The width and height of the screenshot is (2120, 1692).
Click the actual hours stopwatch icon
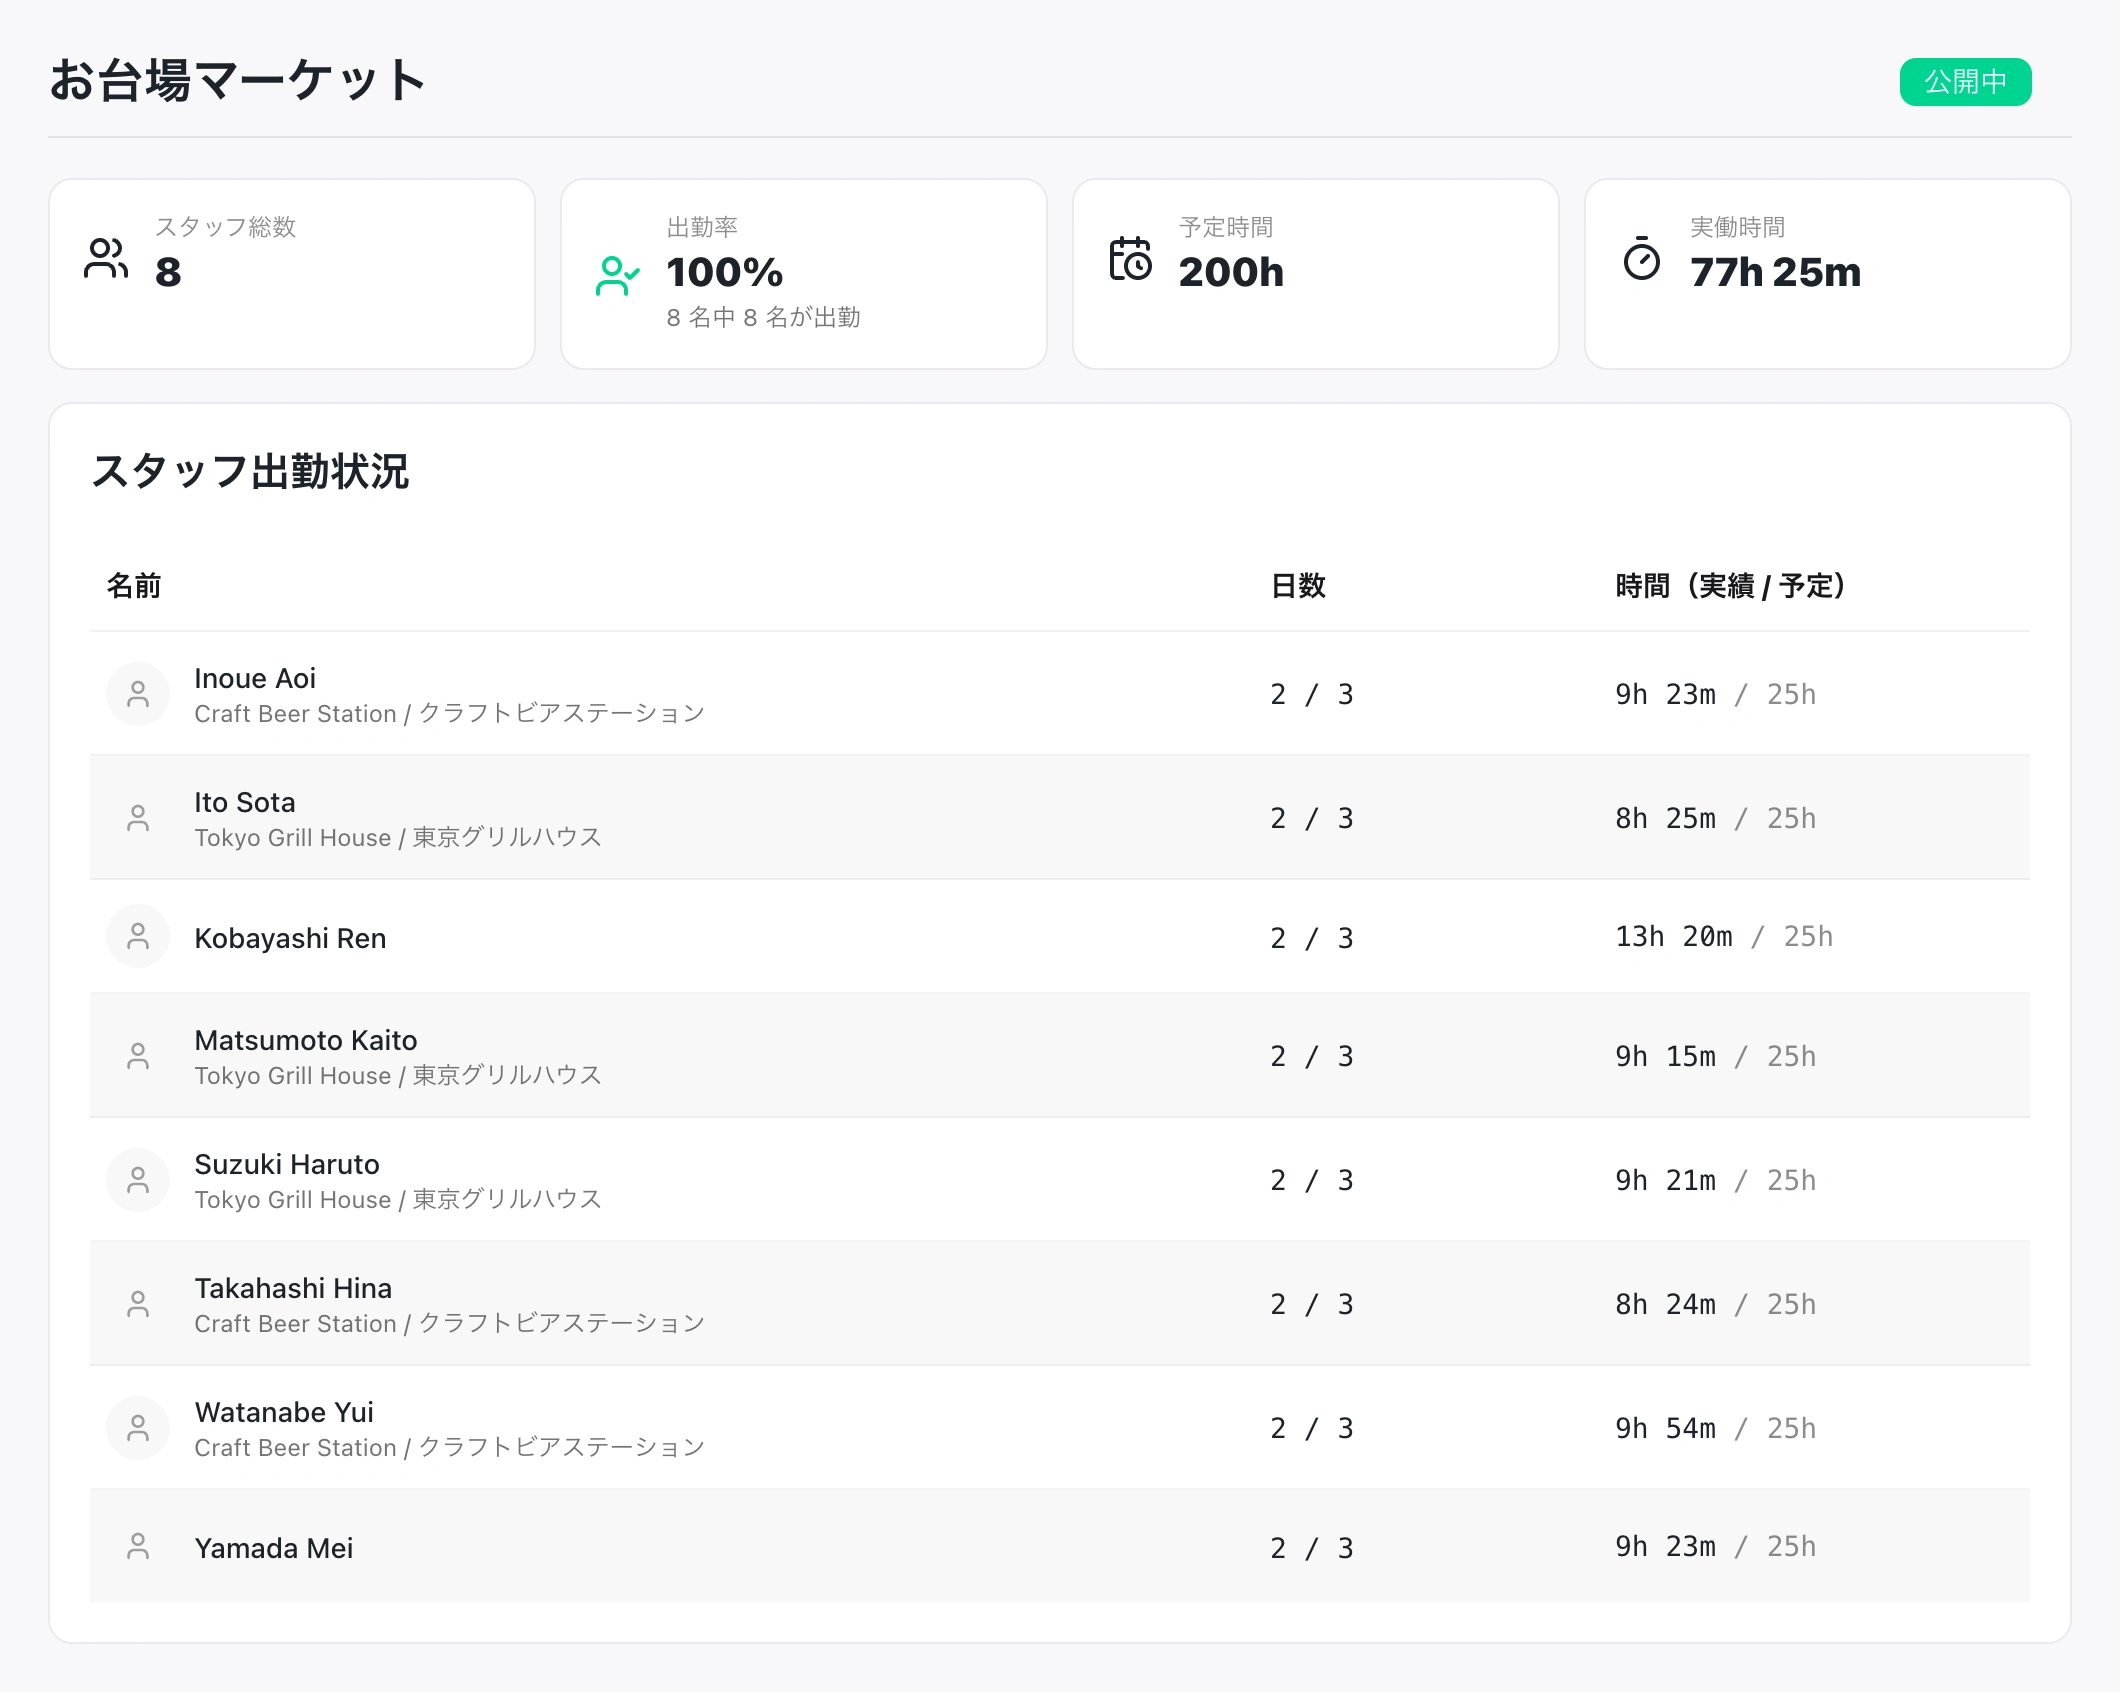pyautogui.click(x=1641, y=259)
